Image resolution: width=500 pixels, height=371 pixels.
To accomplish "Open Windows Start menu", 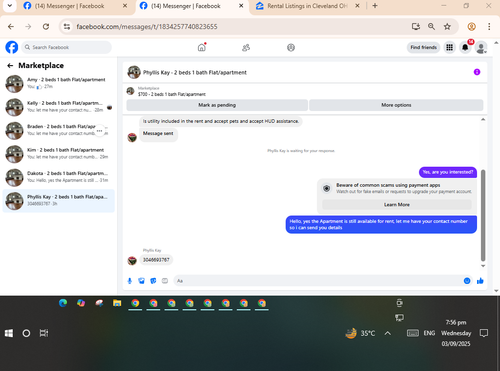I will pos(9,333).
